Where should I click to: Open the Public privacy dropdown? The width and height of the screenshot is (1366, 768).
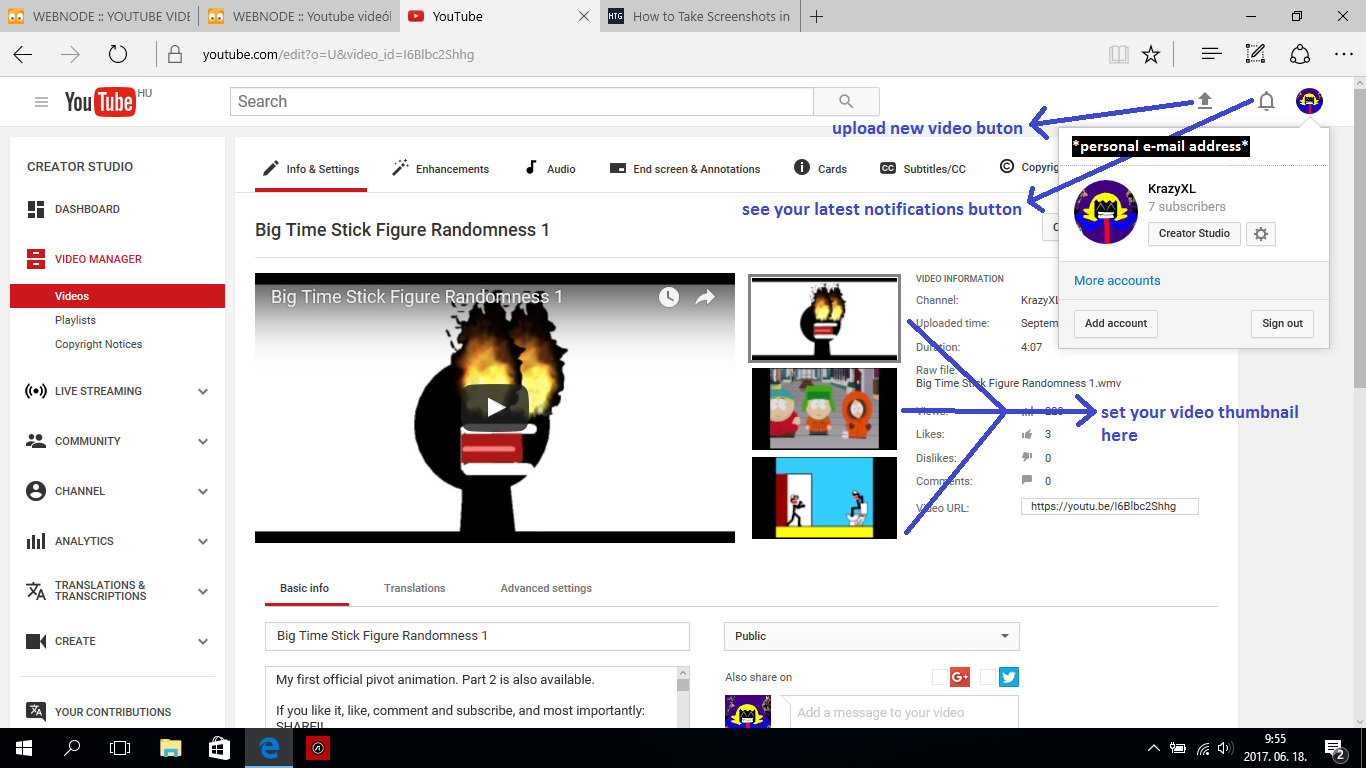tap(871, 636)
